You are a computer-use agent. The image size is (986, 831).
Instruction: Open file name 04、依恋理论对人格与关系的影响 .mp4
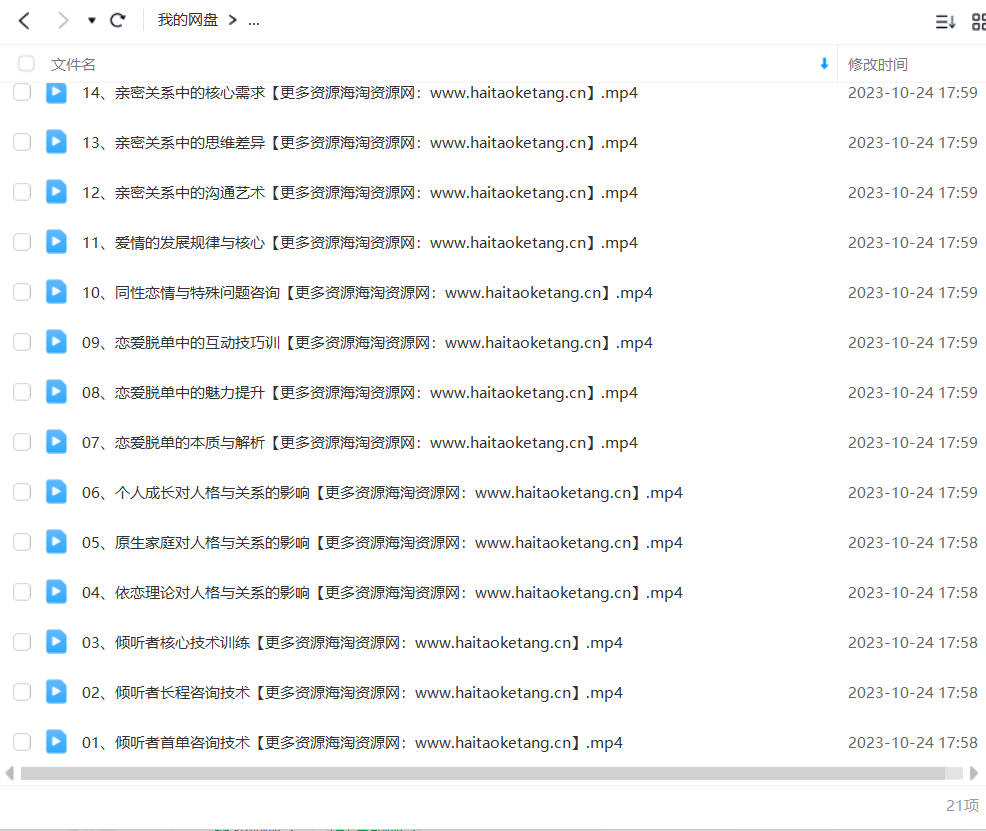[x=382, y=592]
